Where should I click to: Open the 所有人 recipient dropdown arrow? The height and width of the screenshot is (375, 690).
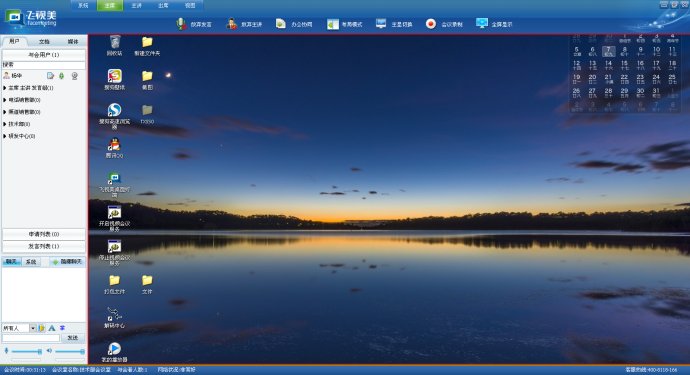point(33,328)
